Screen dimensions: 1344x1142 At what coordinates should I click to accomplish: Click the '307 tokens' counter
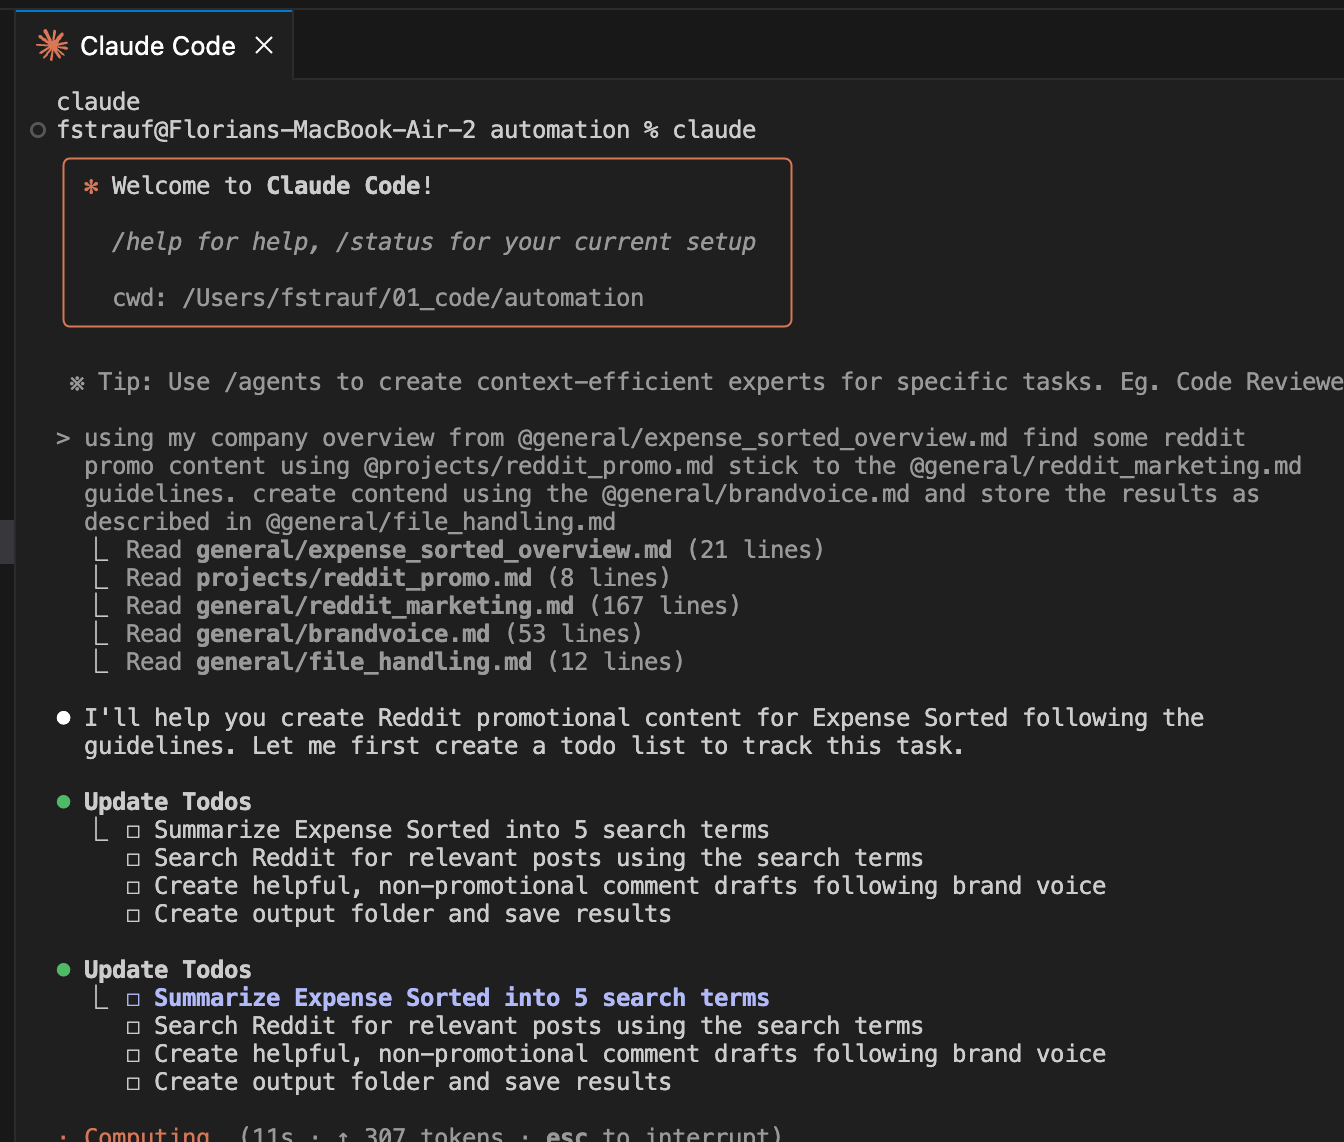(434, 1133)
